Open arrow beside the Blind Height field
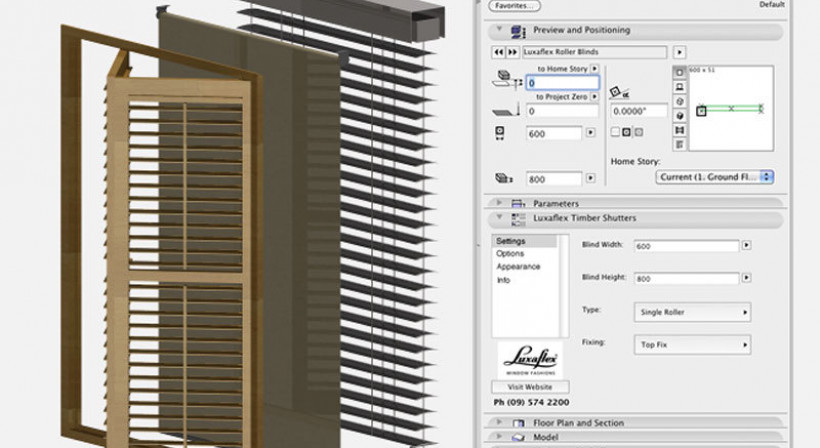 point(746,278)
